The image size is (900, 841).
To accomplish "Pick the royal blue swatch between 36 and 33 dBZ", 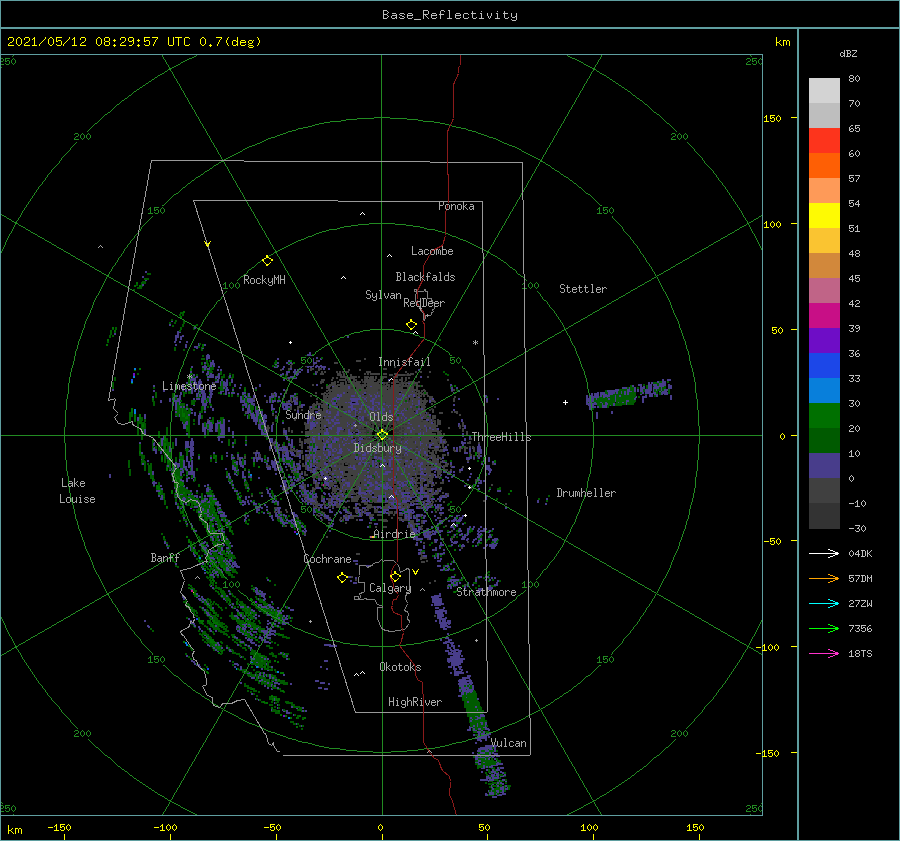I will [824, 366].
